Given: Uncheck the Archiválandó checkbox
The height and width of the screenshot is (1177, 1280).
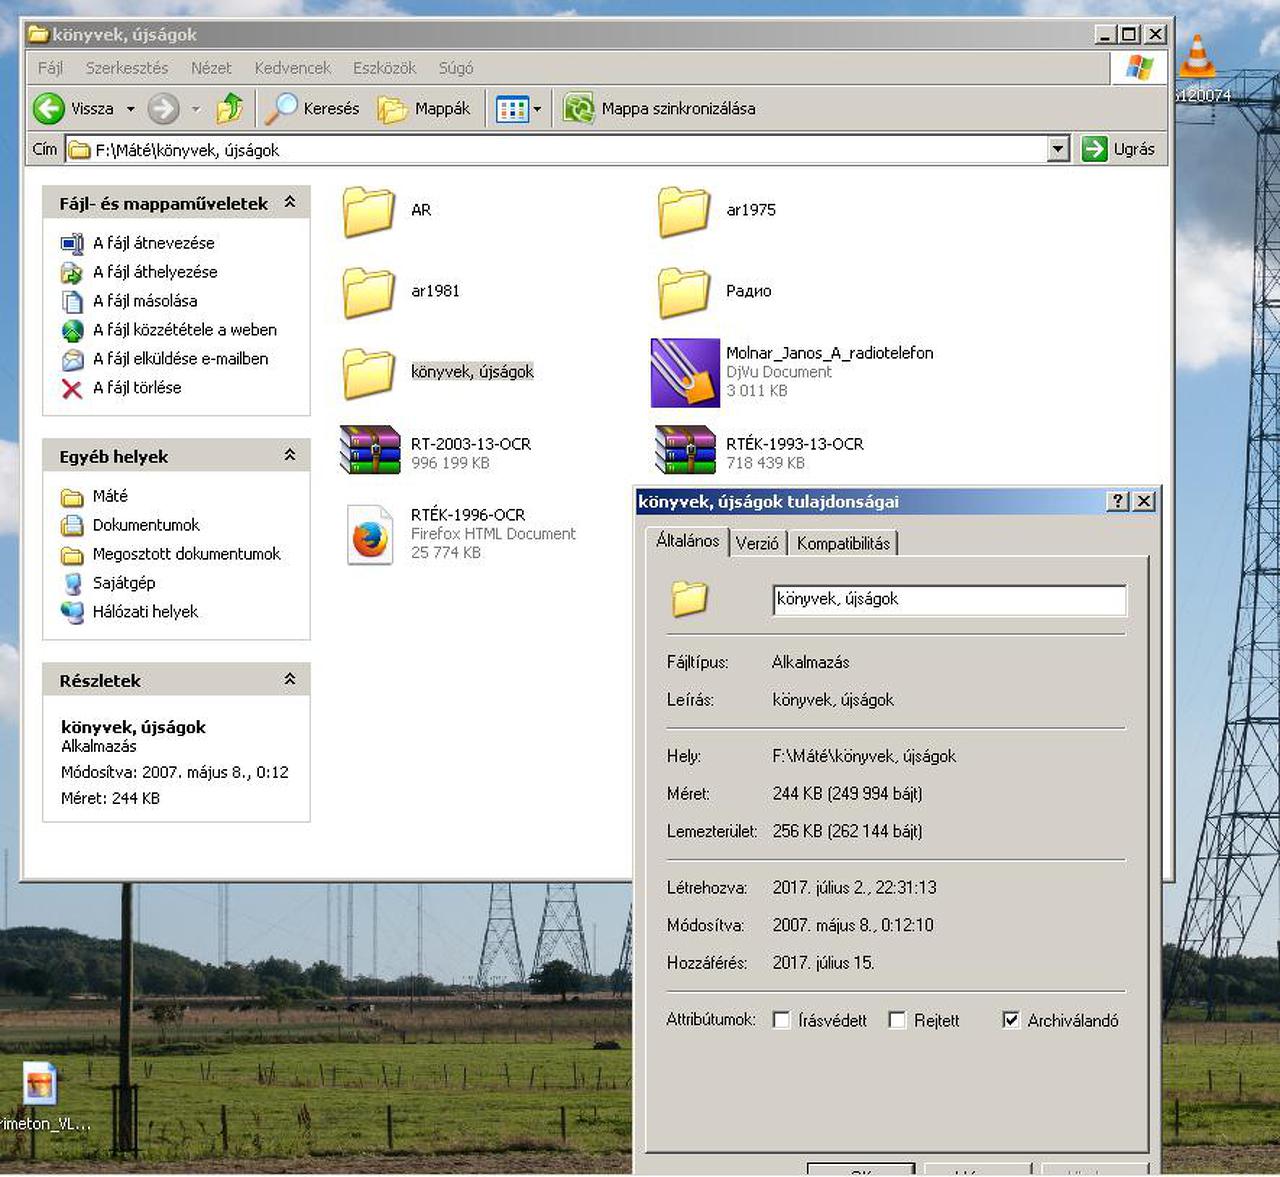Looking at the screenshot, I should click(x=1011, y=1020).
